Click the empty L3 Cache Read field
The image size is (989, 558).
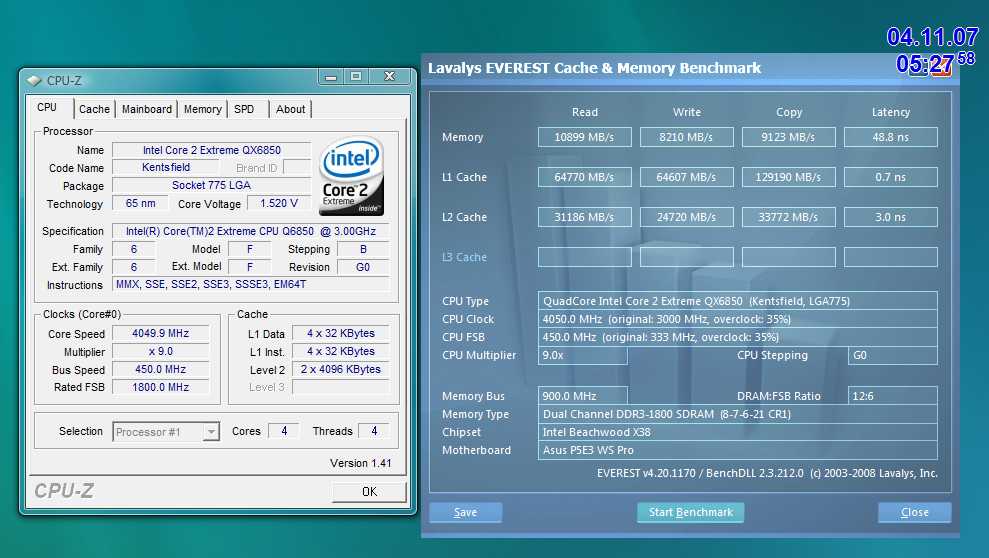point(584,257)
